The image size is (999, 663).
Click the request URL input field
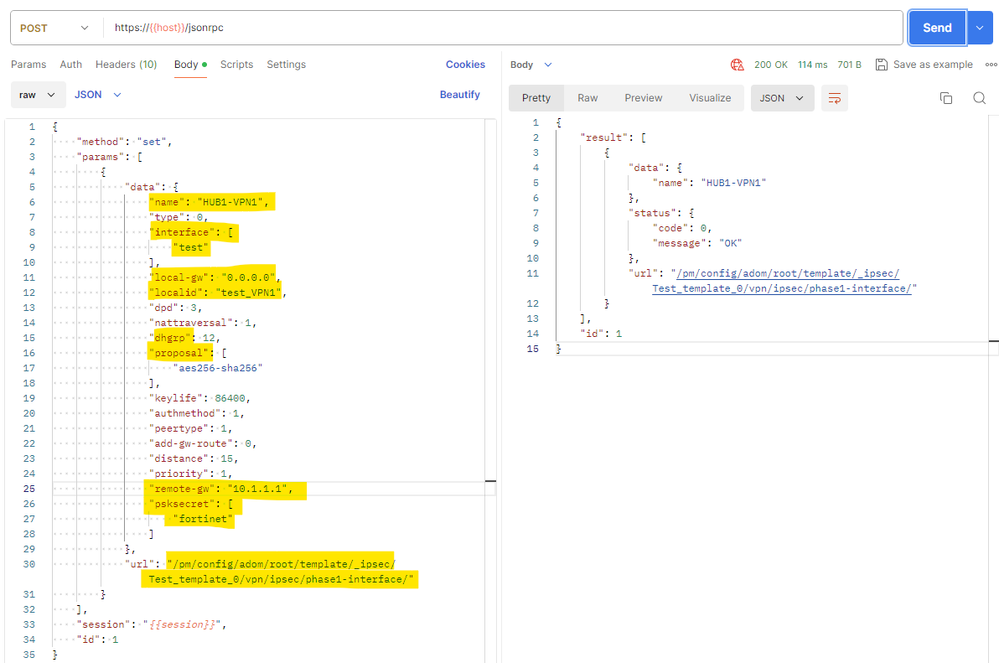pos(500,28)
